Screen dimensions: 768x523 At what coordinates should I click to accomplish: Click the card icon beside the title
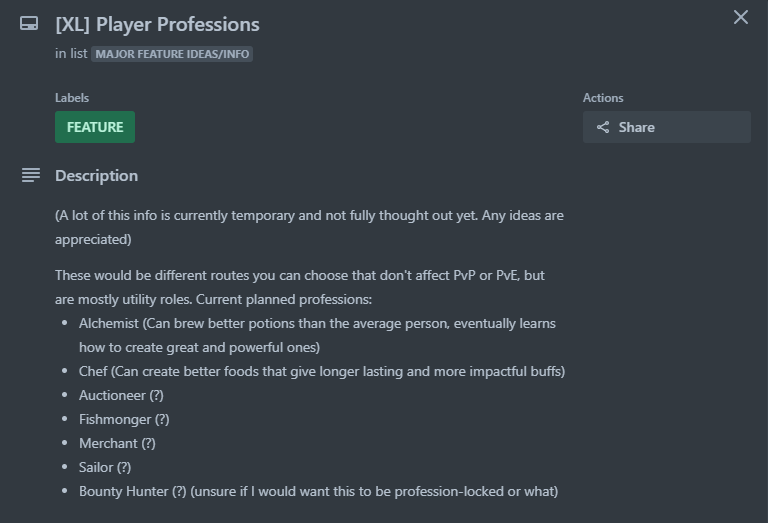coord(29,24)
